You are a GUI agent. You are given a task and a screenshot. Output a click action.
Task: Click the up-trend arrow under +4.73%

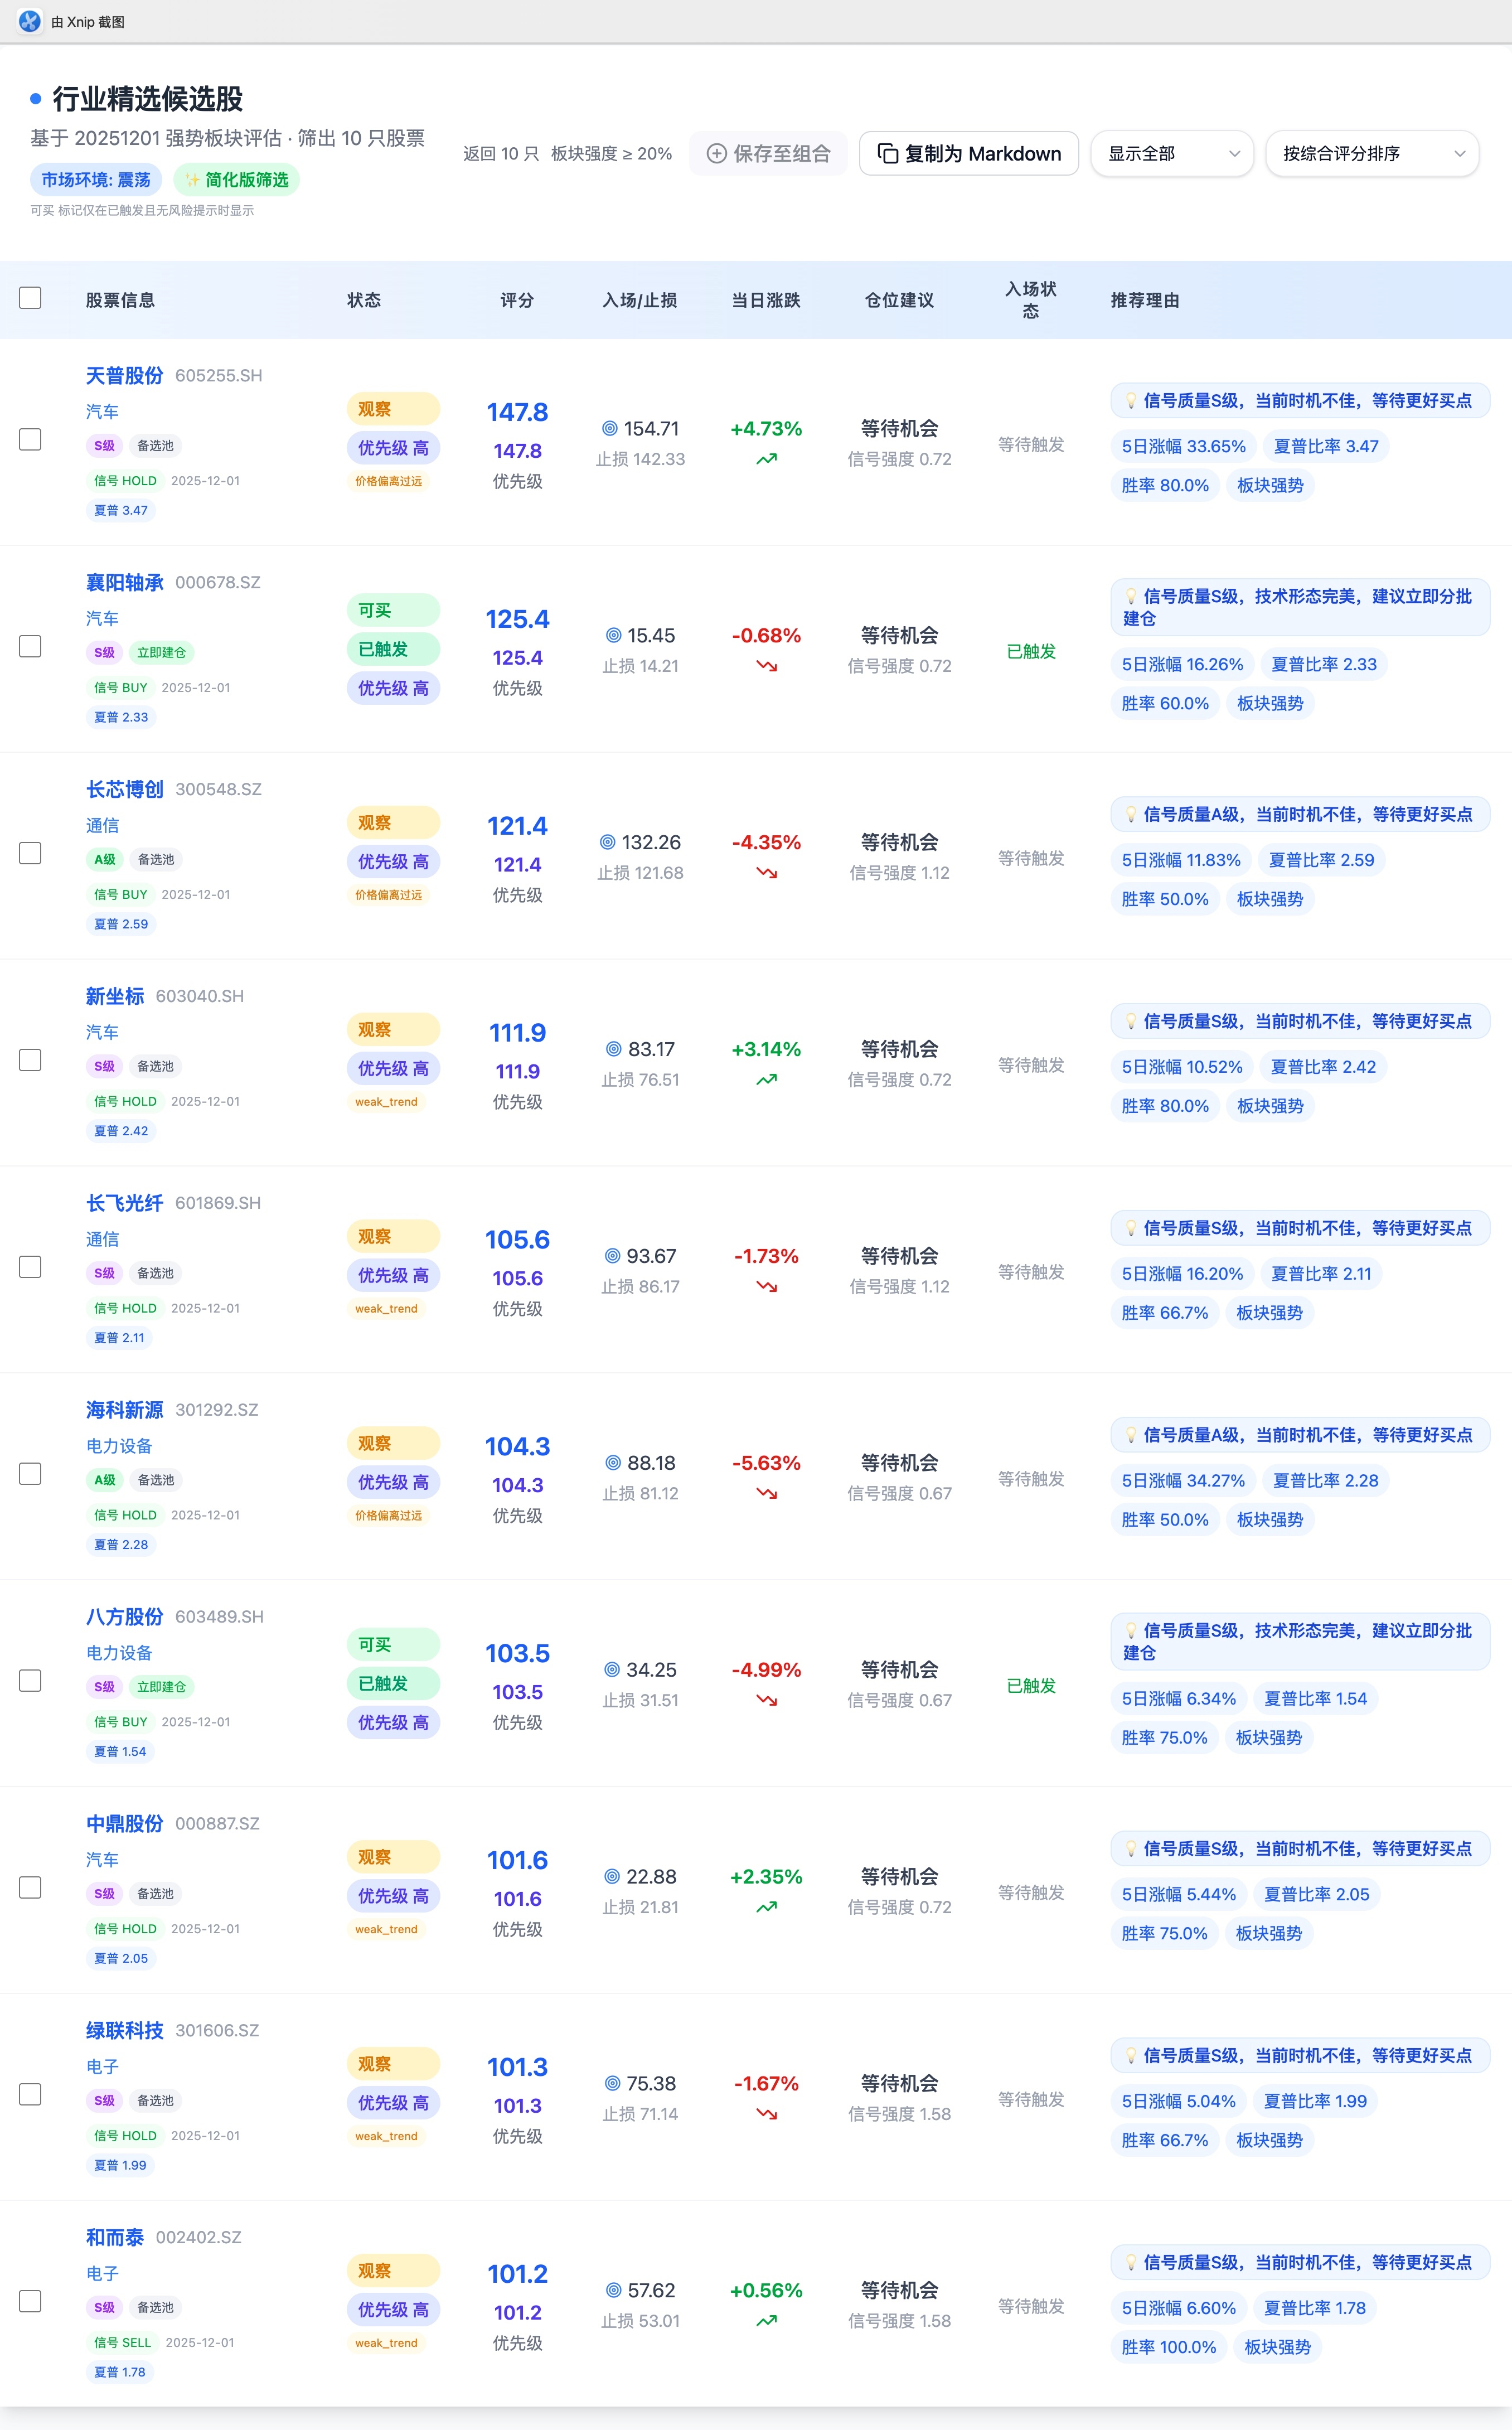(x=766, y=459)
